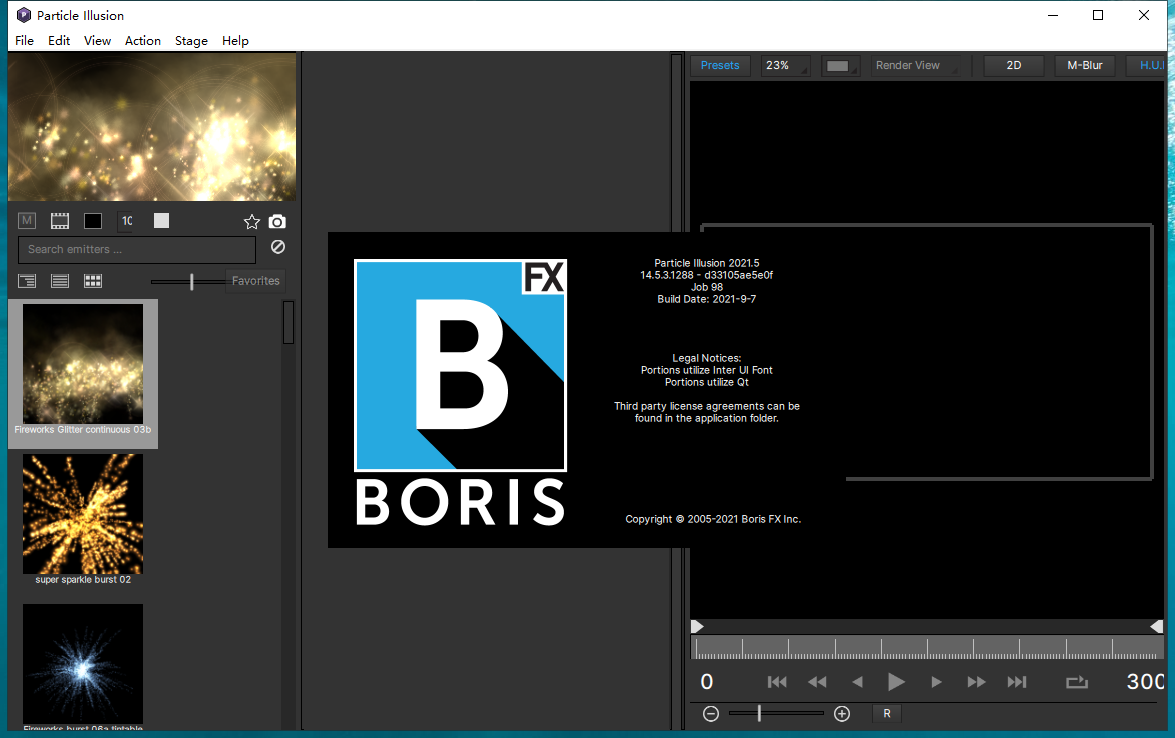
Task: Click the timeline zoom-in plus icon
Action: [842, 713]
